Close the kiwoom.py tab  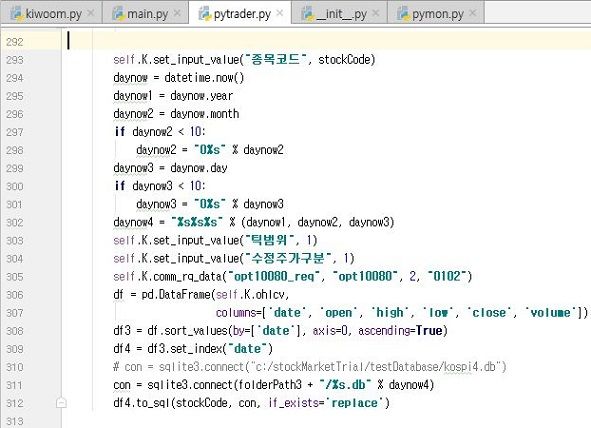[91, 13]
